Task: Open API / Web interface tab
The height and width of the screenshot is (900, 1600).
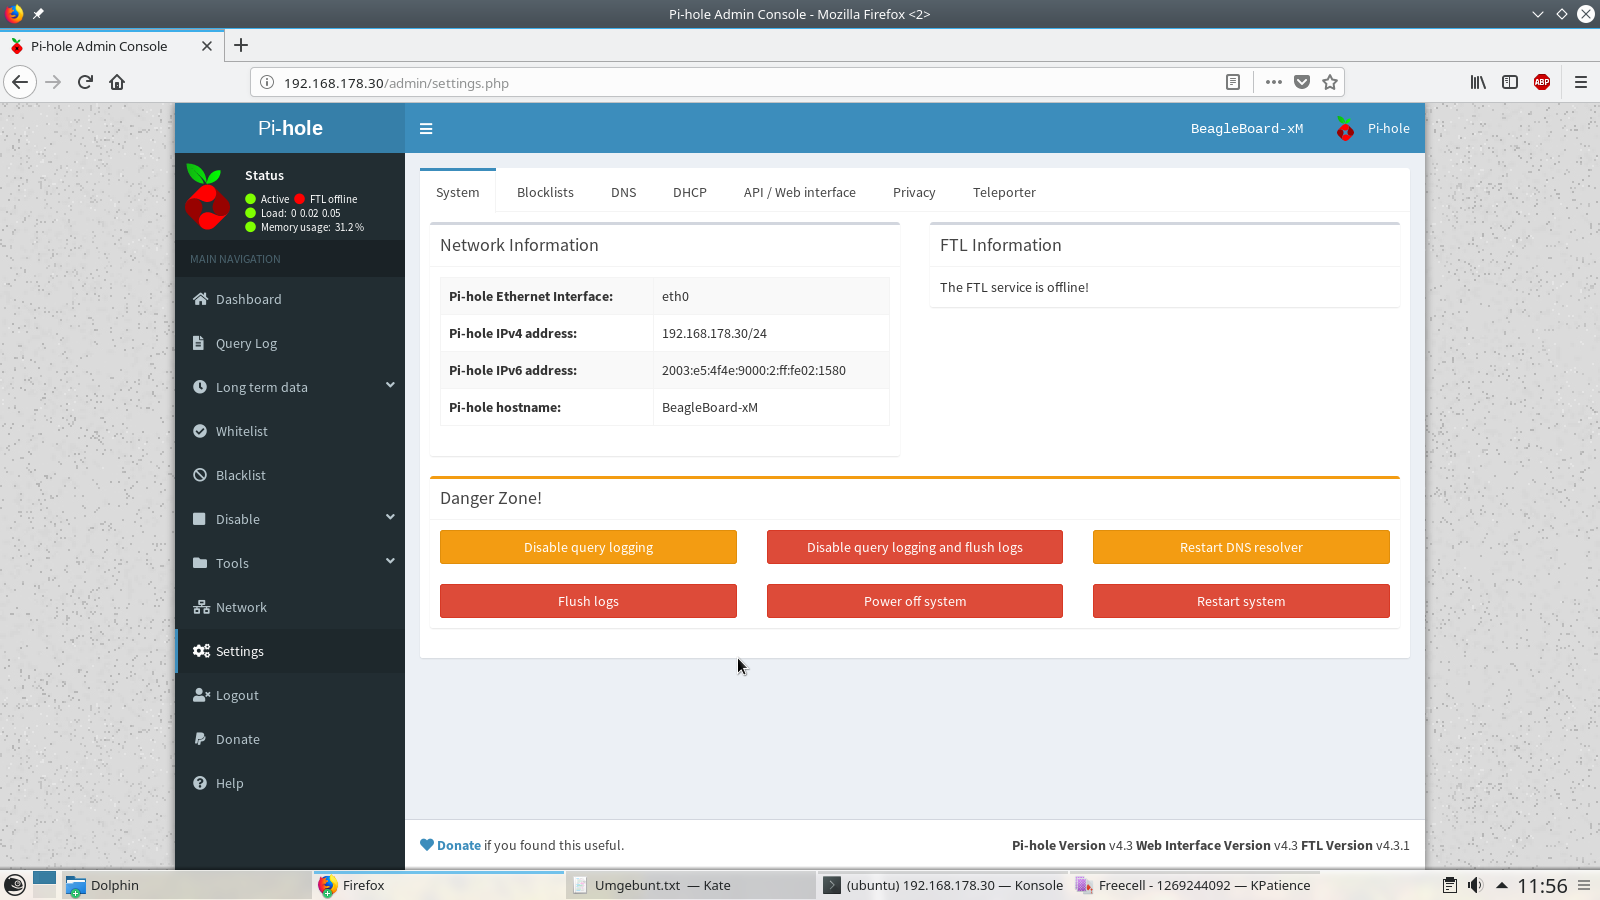Action: (x=800, y=192)
